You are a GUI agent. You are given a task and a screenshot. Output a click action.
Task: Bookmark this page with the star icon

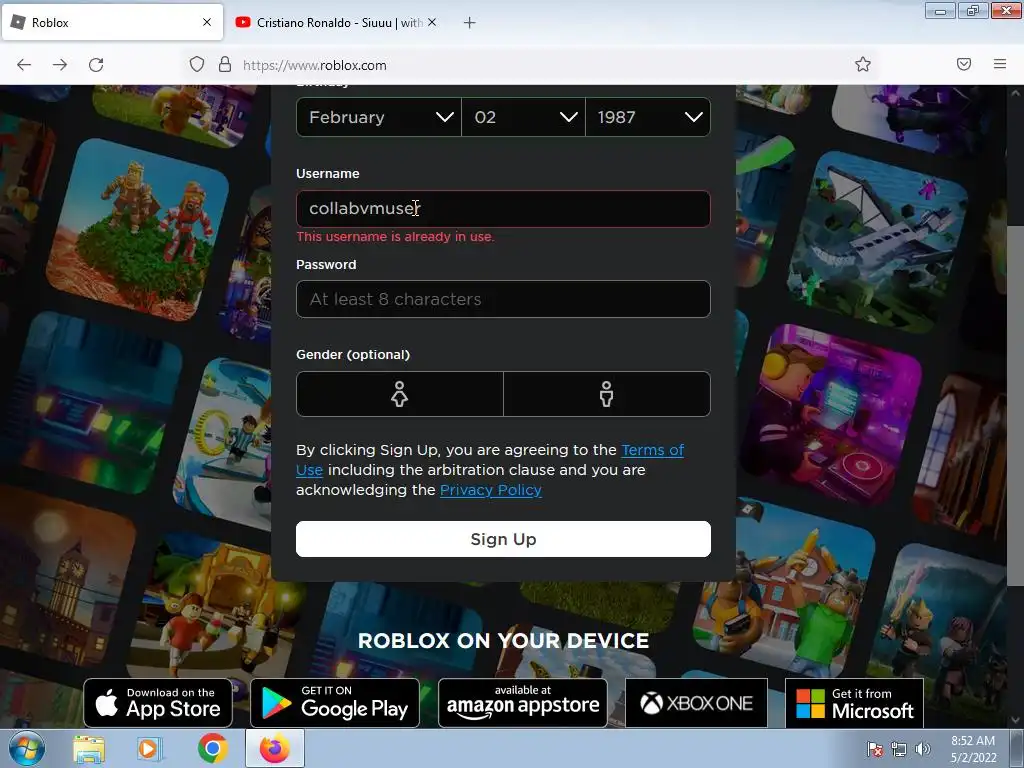click(863, 64)
